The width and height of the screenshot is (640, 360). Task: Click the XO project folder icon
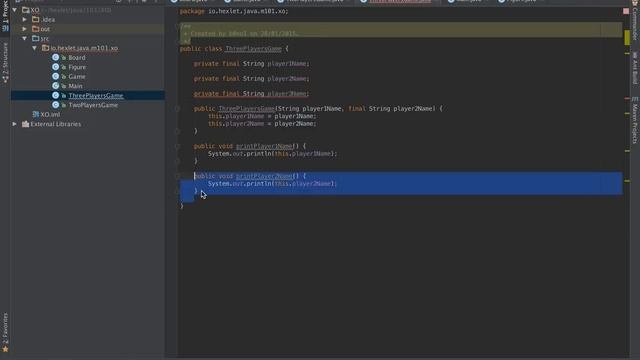[x=25, y=9]
